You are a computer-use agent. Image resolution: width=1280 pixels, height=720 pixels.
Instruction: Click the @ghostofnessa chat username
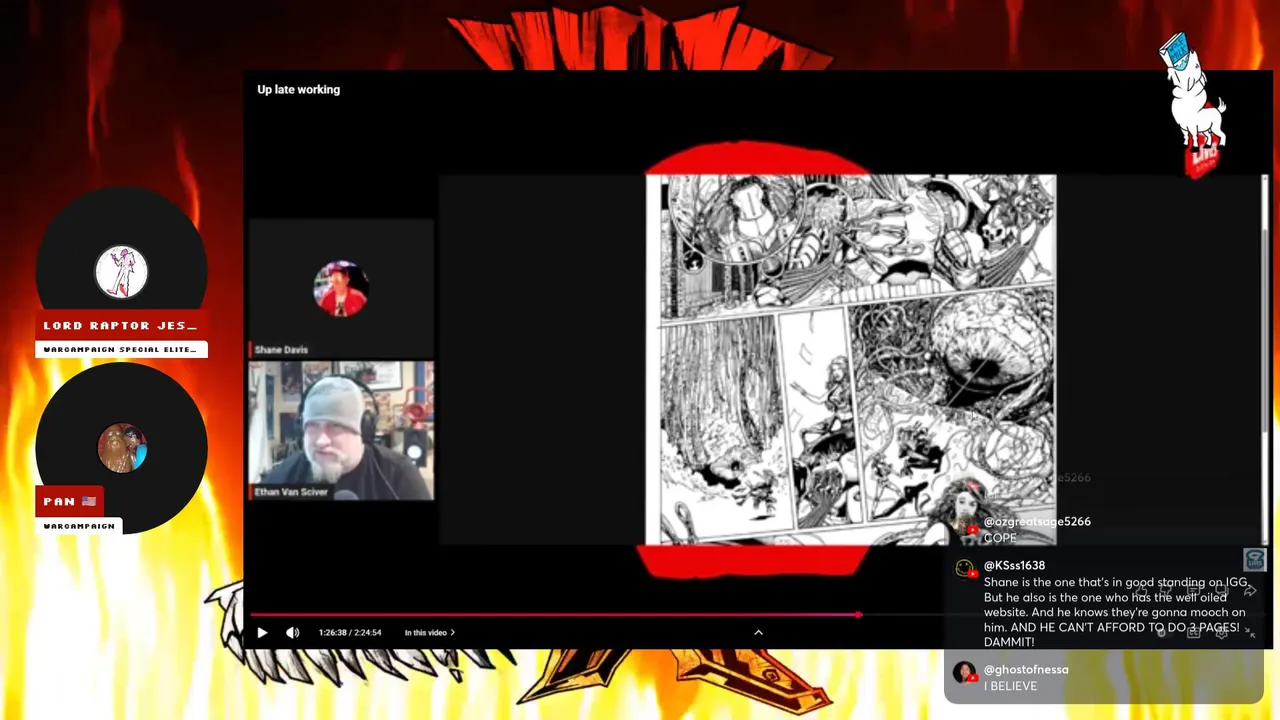coord(1026,669)
